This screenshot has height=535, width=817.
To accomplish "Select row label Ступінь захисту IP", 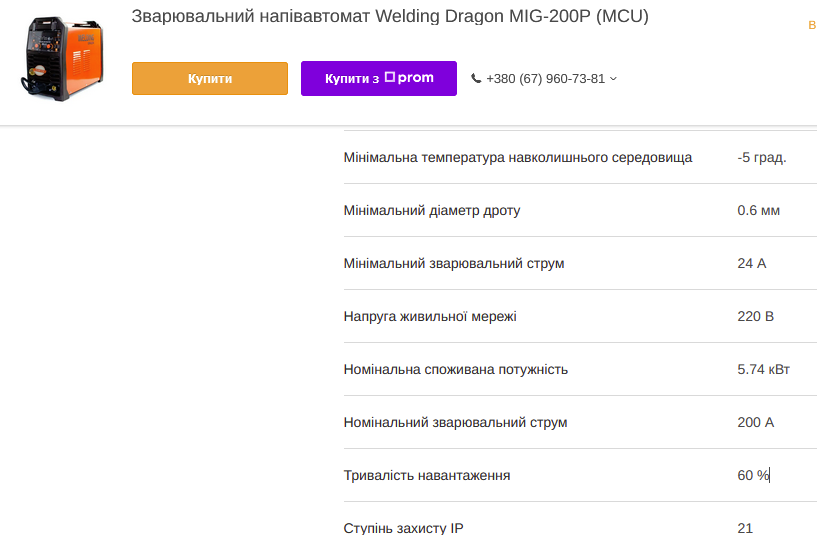I will pyautogui.click(x=403, y=528).
